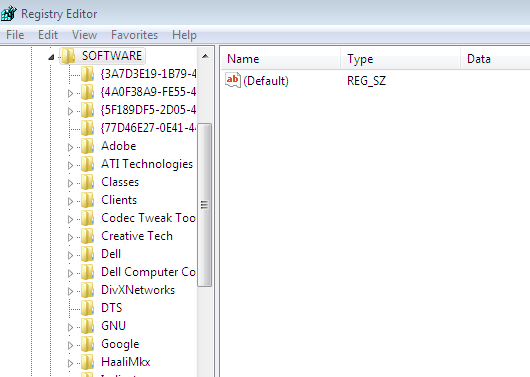Sort values by the Name column header
This screenshot has width=530, height=377.
pos(281,59)
